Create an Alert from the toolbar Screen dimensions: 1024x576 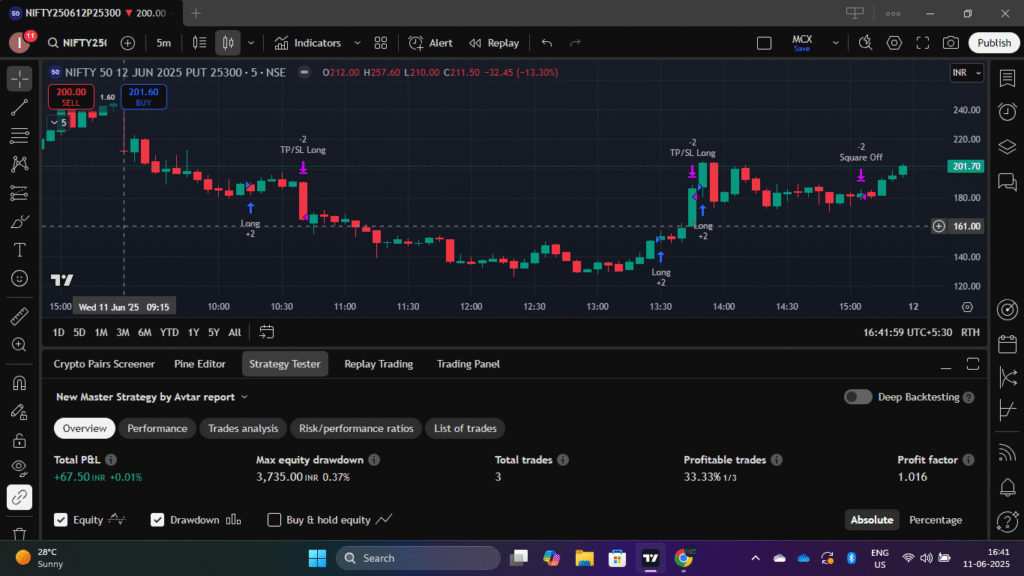point(430,43)
